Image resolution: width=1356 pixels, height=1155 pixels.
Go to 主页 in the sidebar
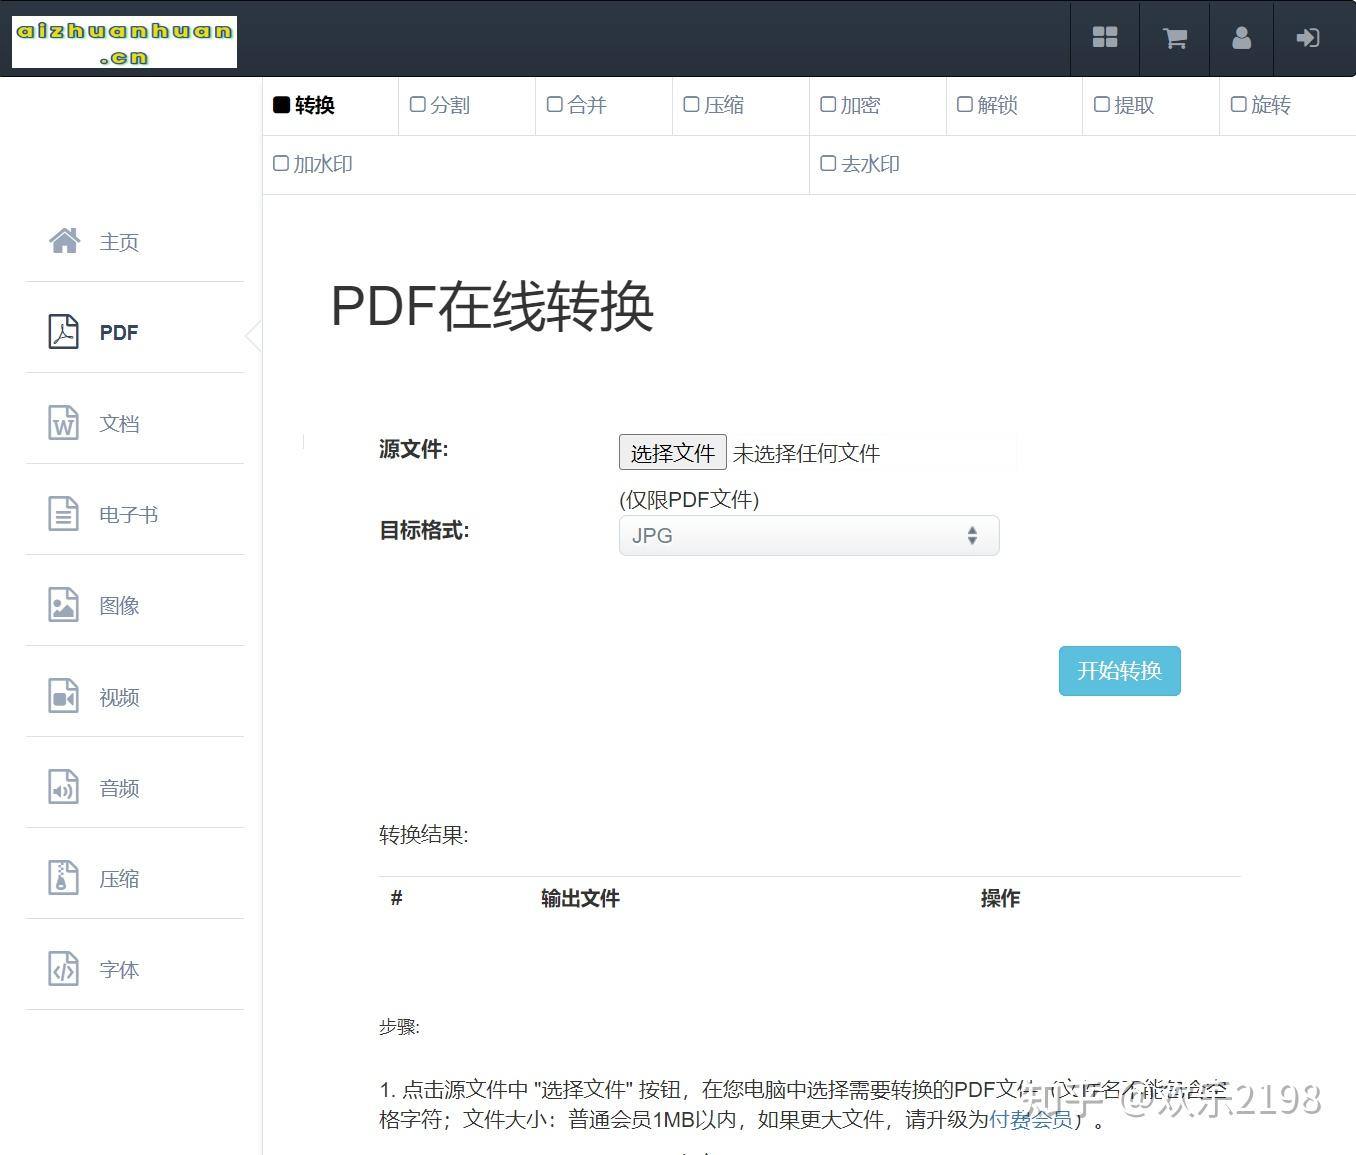[119, 242]
